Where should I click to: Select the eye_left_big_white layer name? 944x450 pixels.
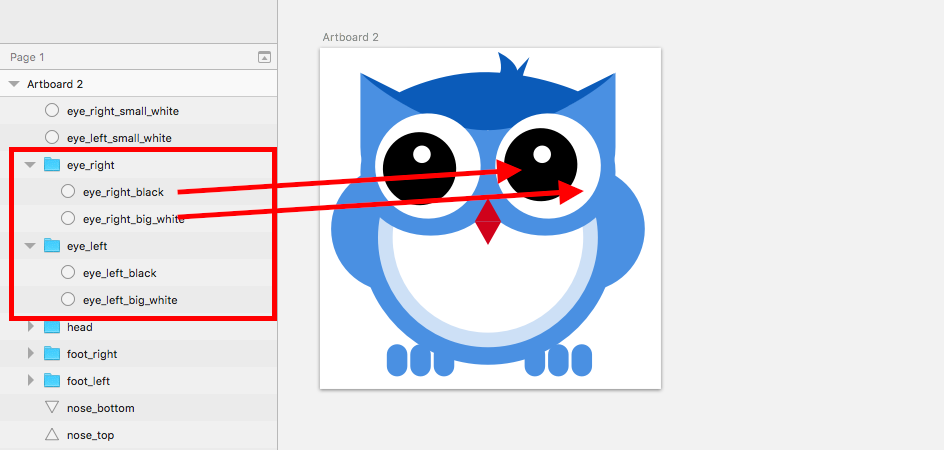click(x=130, y=300)
